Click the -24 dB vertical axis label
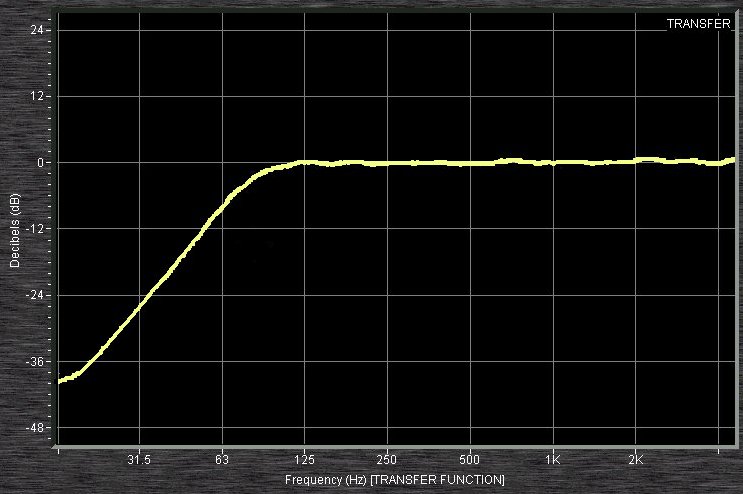The width and height of the screenshot is (743, 494). pyautogui.click(x=35, y=295)
